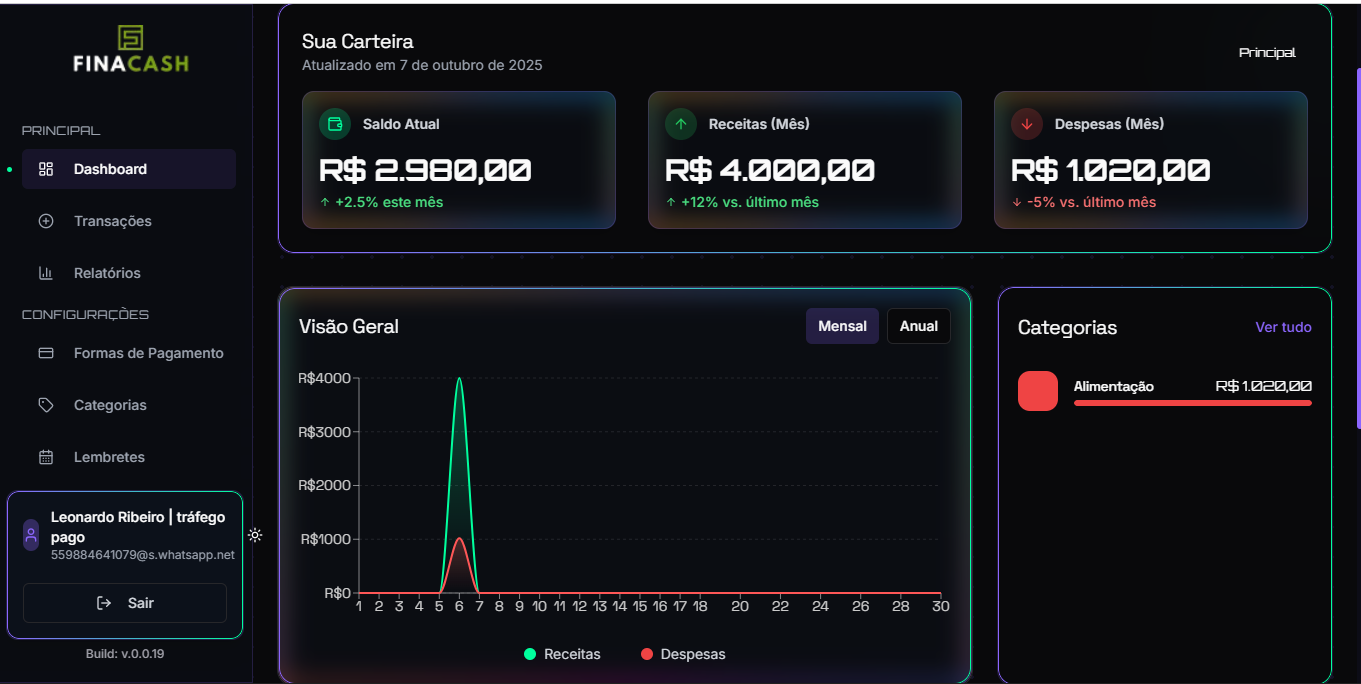Open the Principal wallet selector
Image resolution: width=1361 pixels, height=684 pixels.
[x=1266, y=52]
